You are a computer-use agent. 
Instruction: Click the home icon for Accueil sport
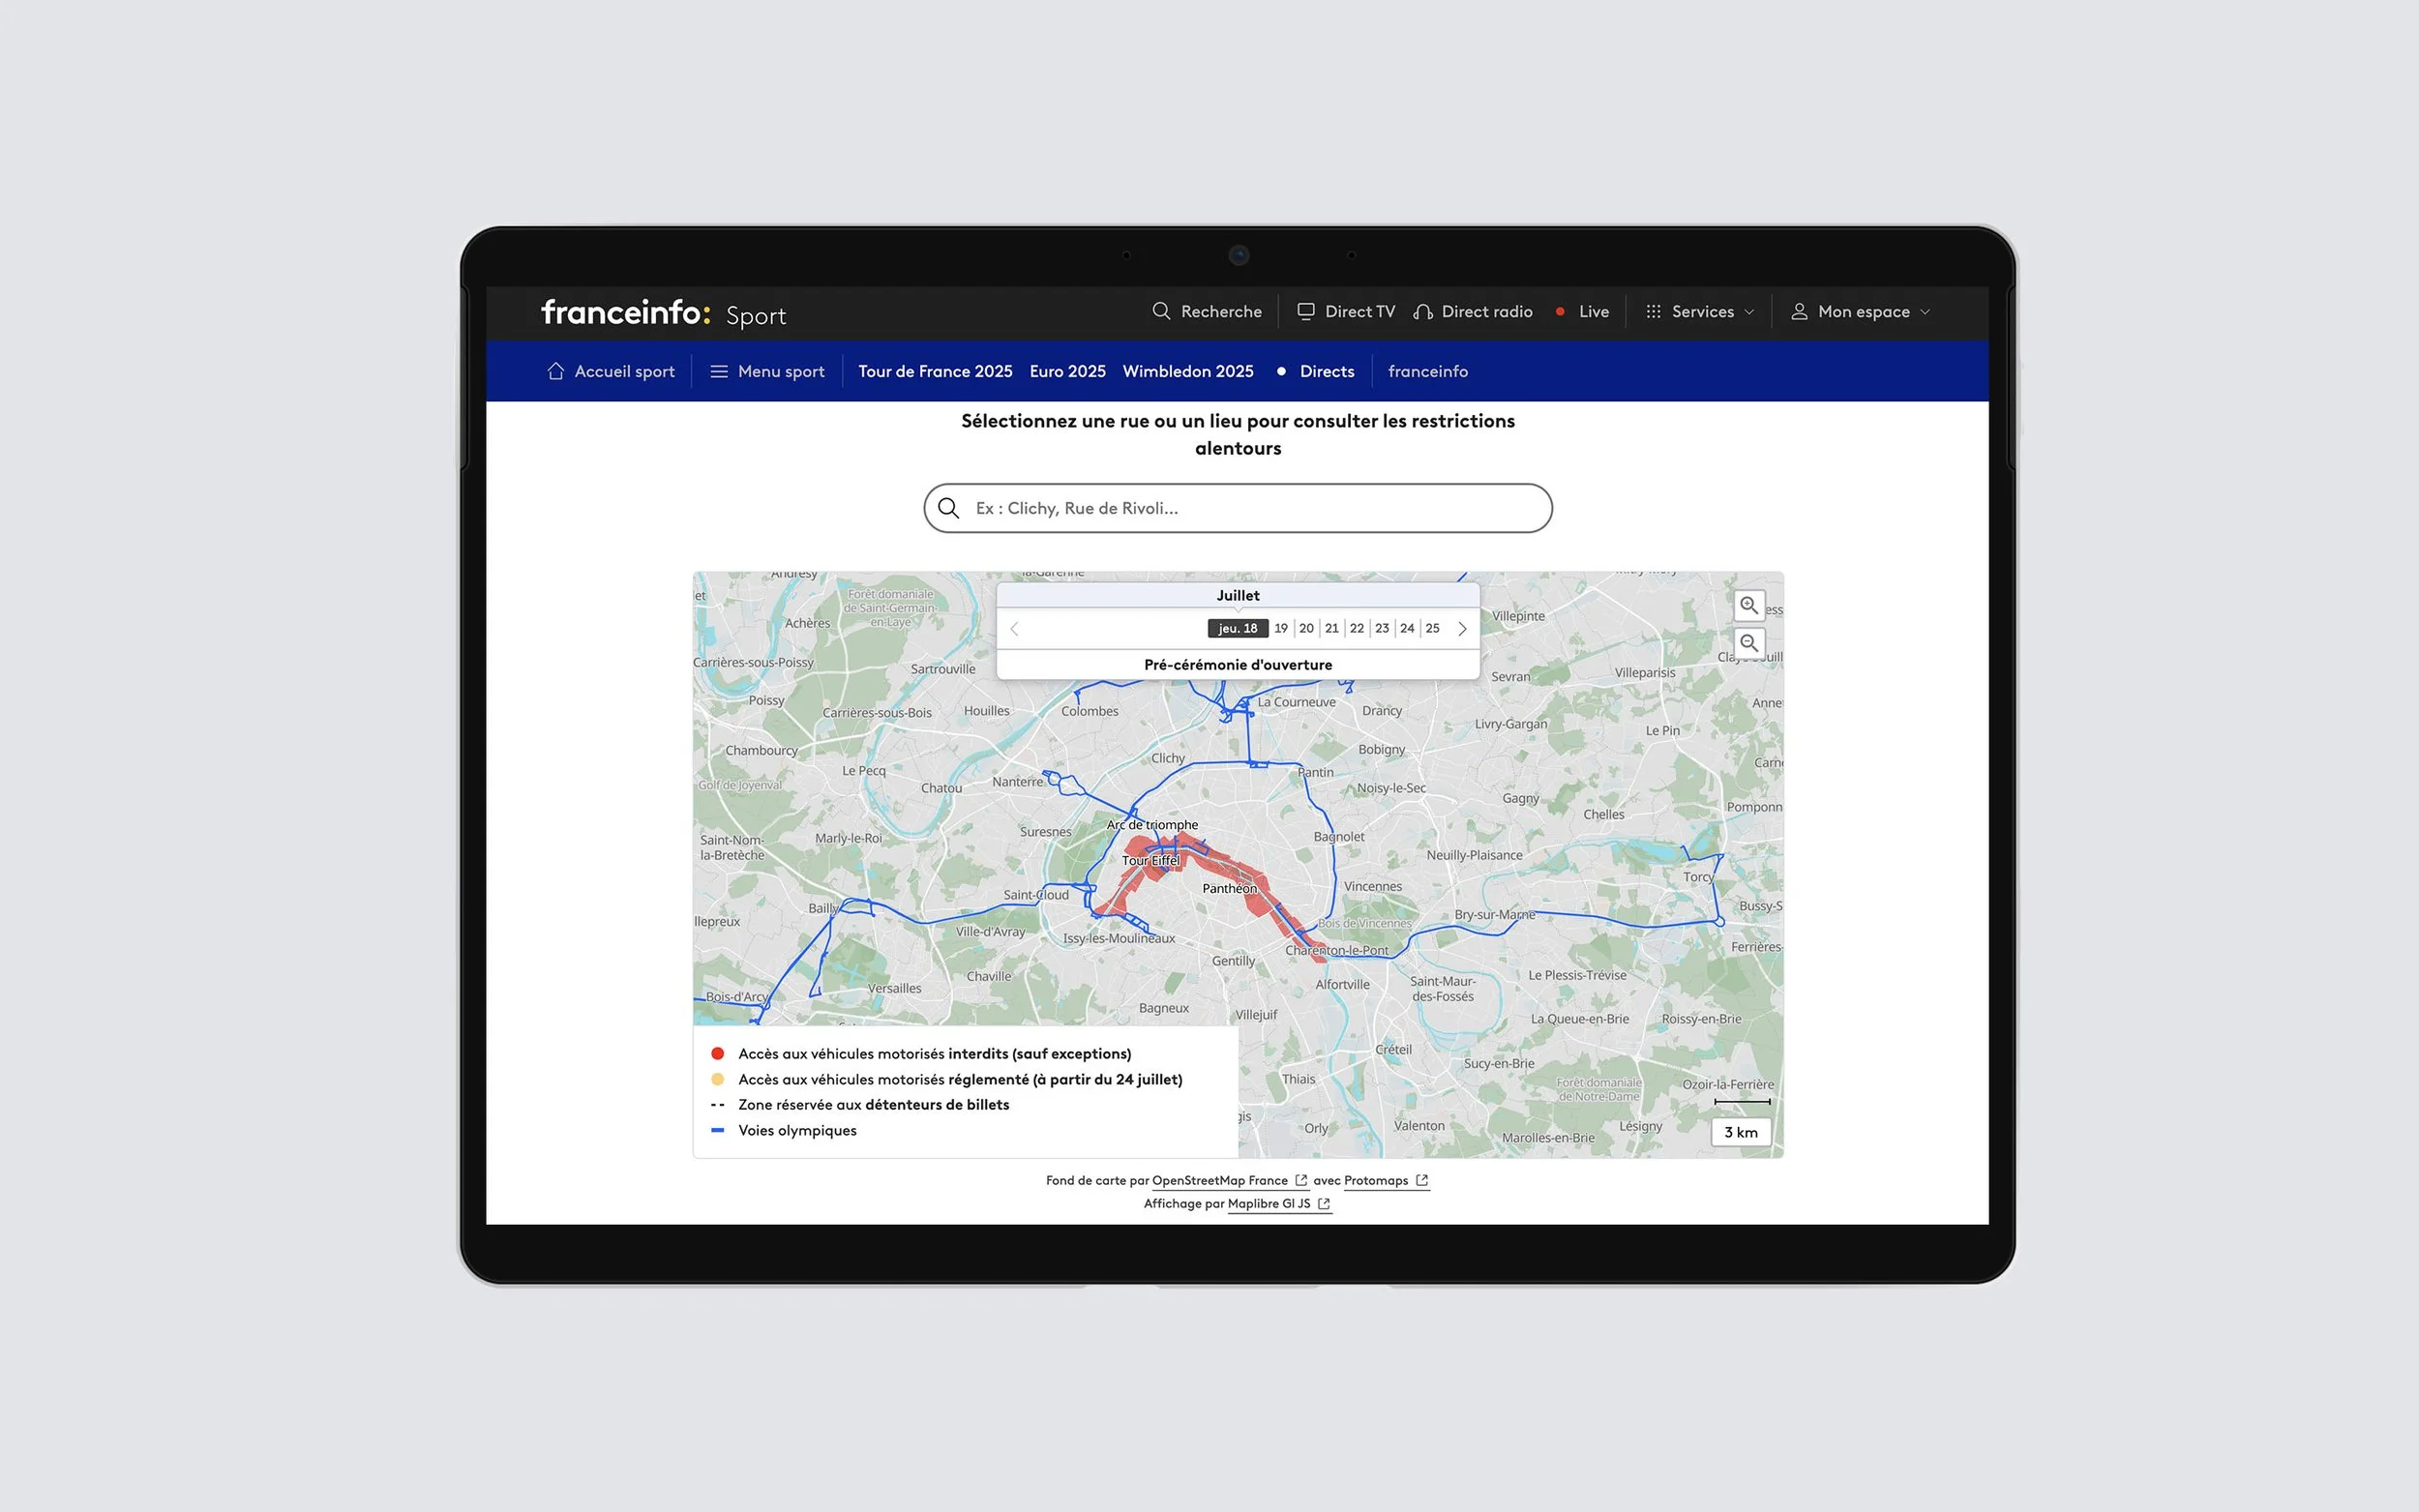coord(556,371)
